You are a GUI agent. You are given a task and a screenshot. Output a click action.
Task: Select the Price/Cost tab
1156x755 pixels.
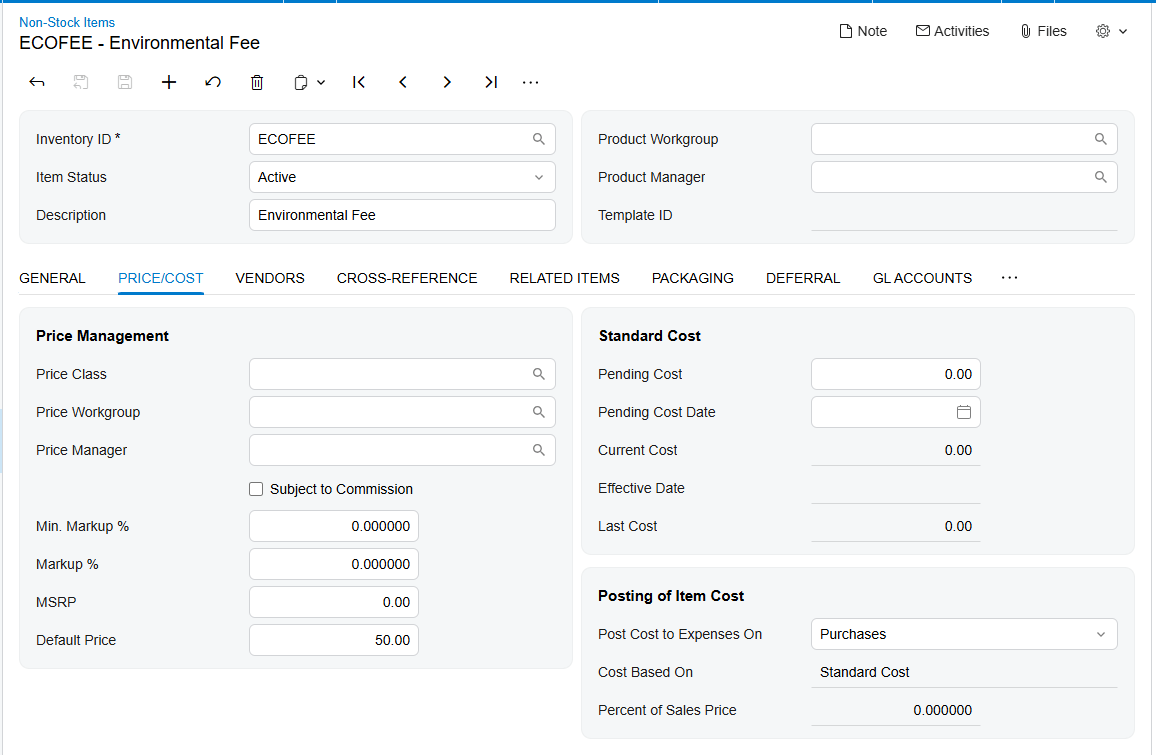pyautogui.click(x=161, y=278)
